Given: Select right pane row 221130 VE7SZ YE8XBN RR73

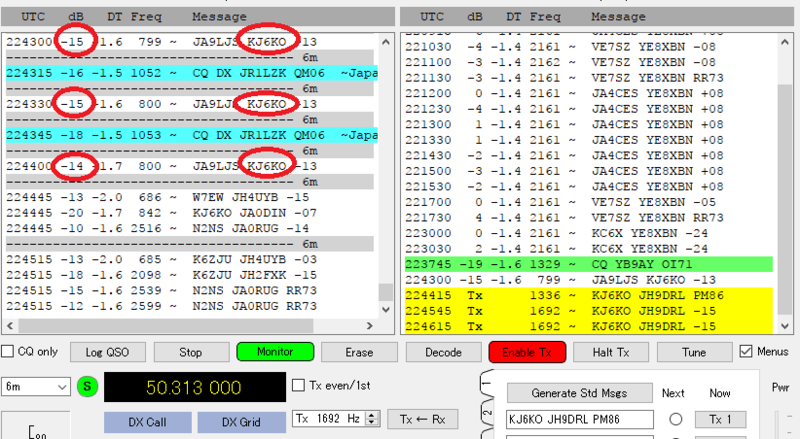Looking at the screenshot, I should [x=589, y=78].
